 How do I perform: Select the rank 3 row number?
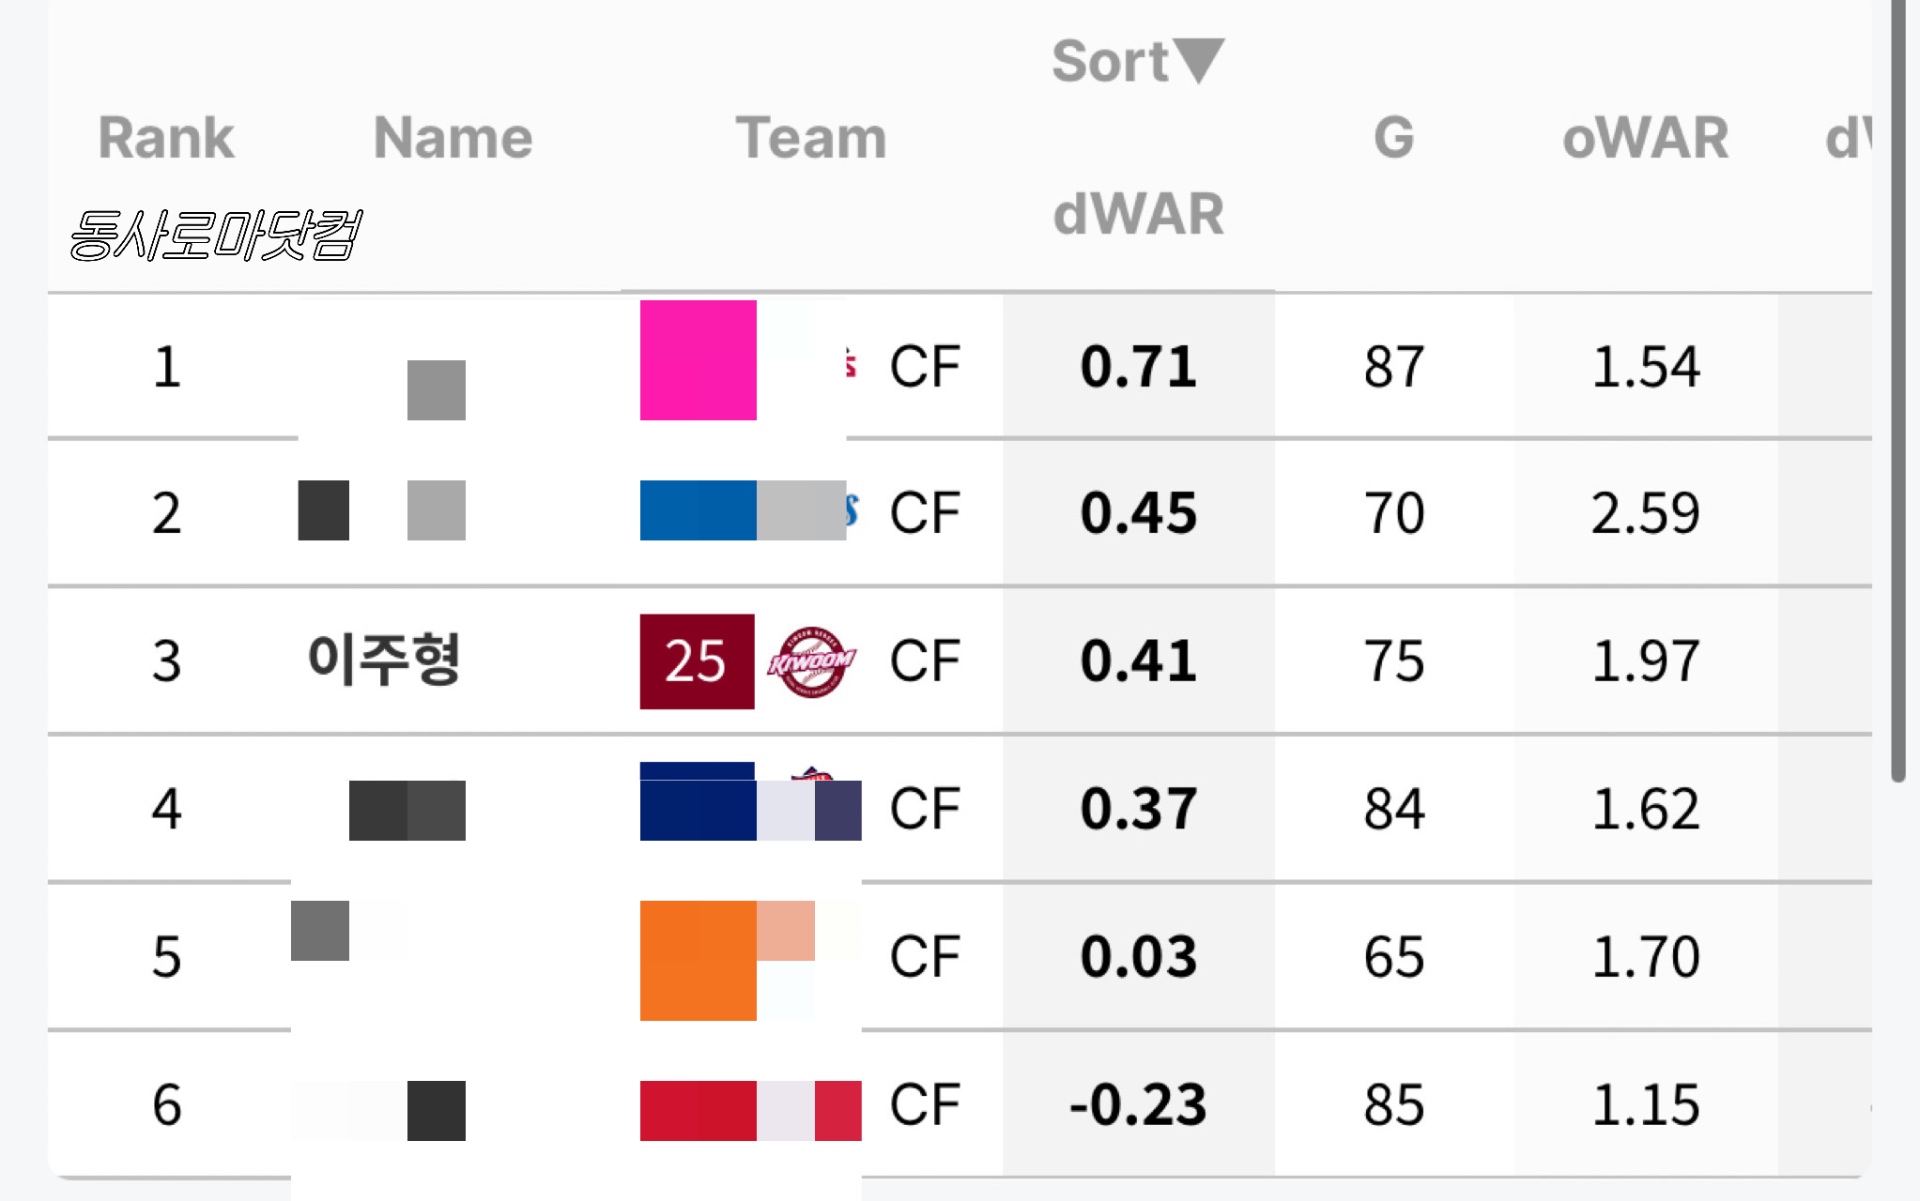(x=166, y=661)
